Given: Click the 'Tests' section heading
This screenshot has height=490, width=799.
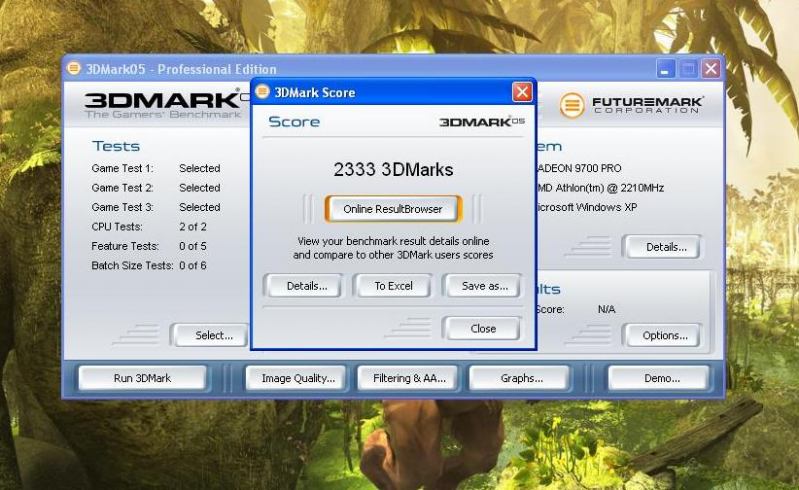Looking at the screenshot, I should pos(116,146).
